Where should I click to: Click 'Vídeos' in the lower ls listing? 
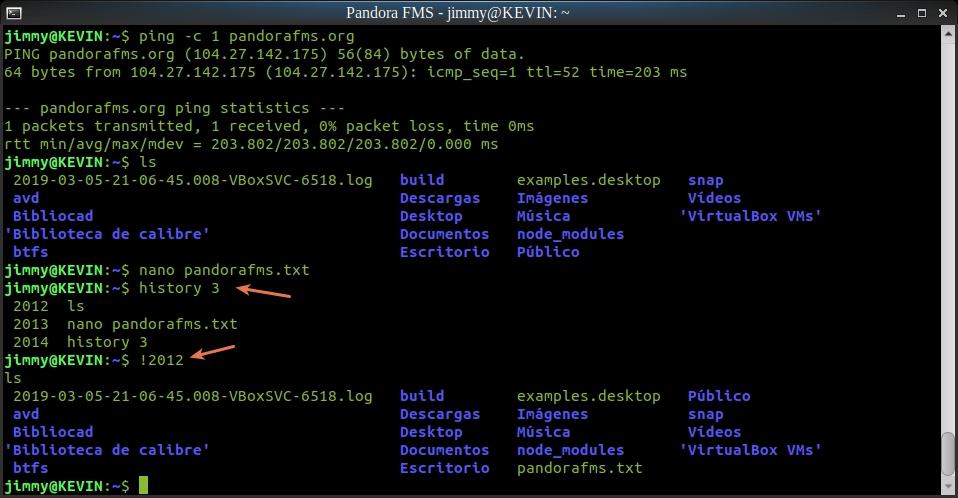coord(714,432)
